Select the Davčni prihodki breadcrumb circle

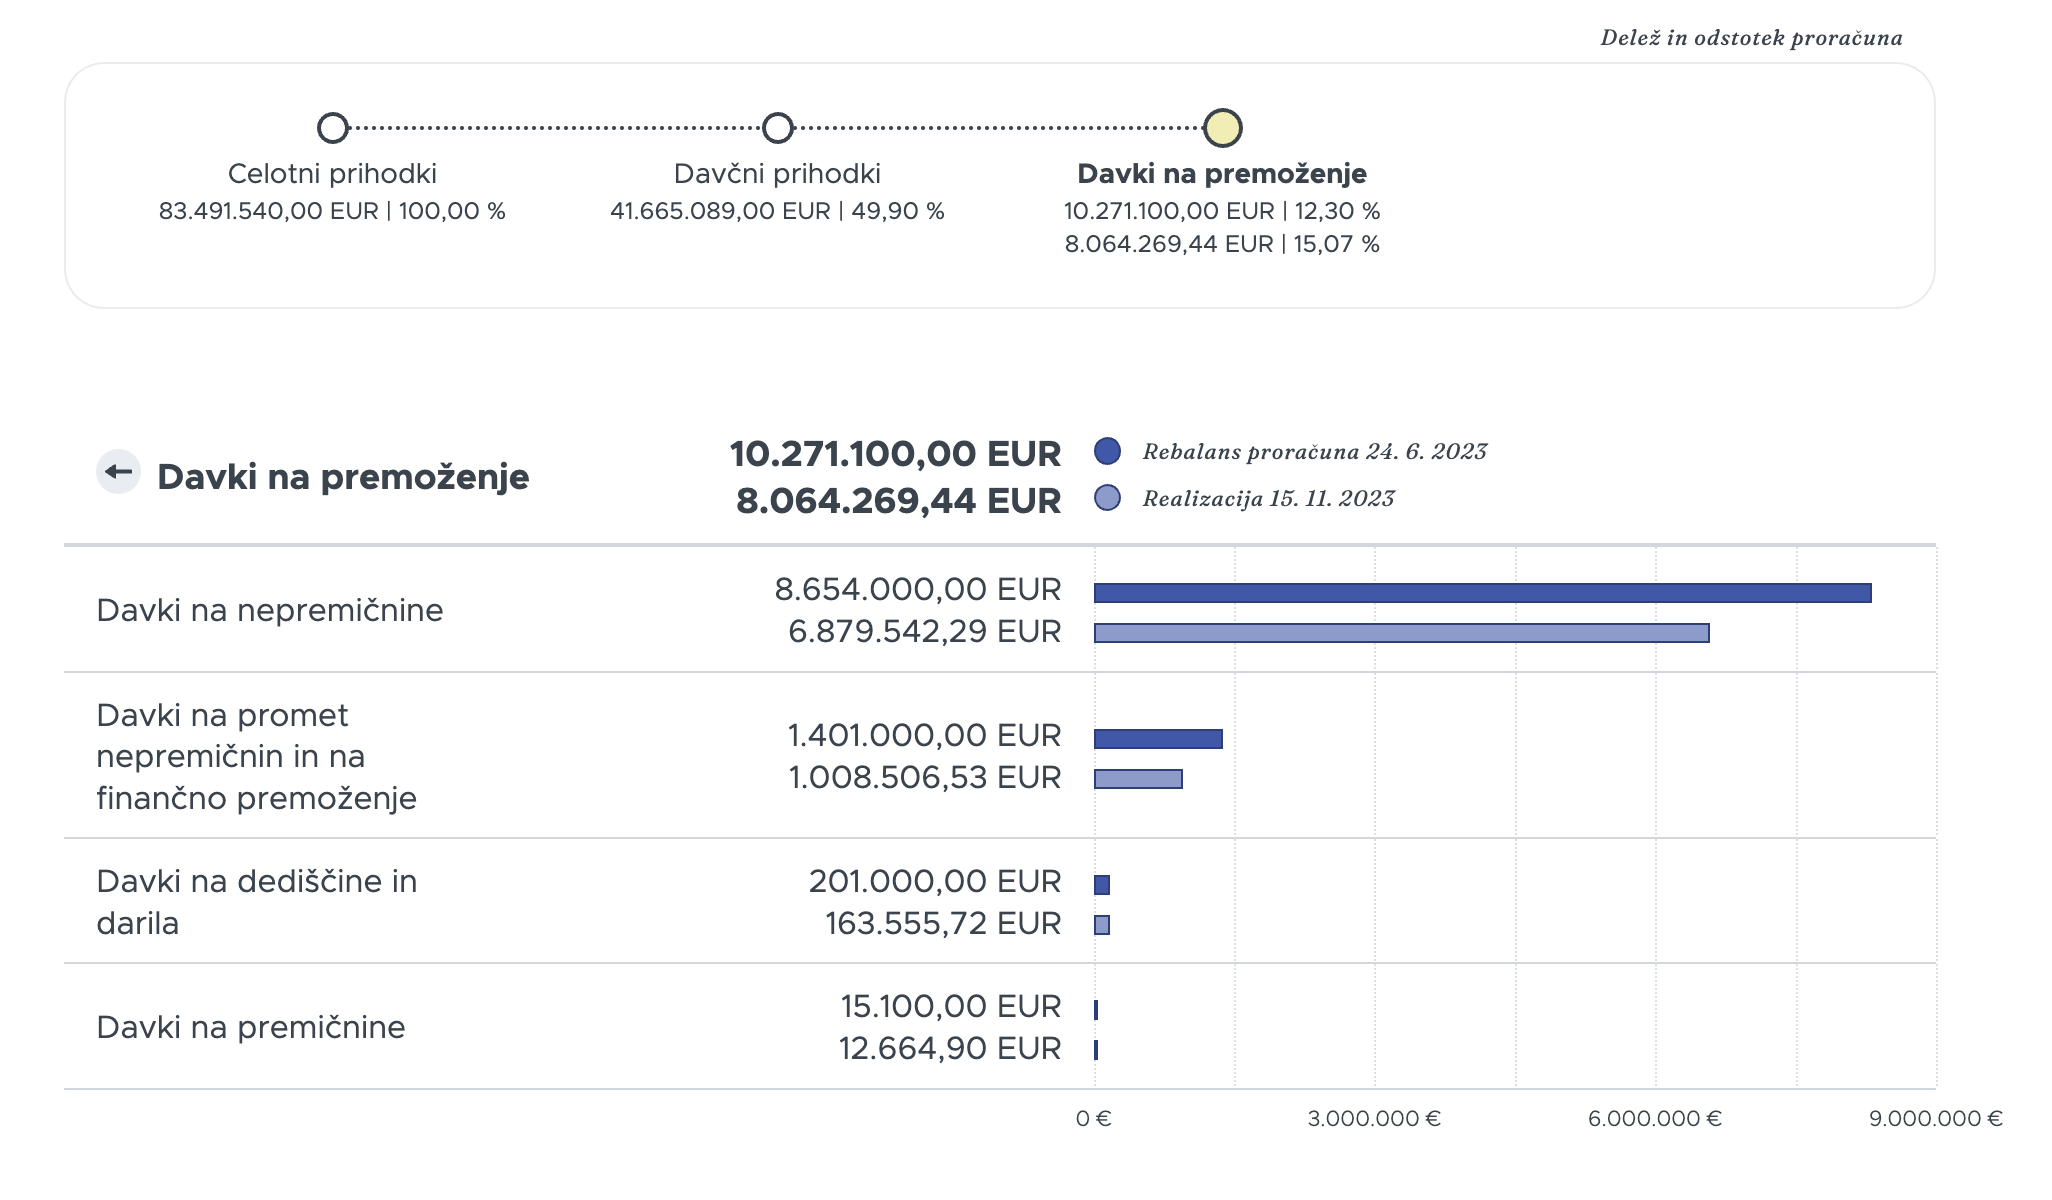click(x=778, y=128)
